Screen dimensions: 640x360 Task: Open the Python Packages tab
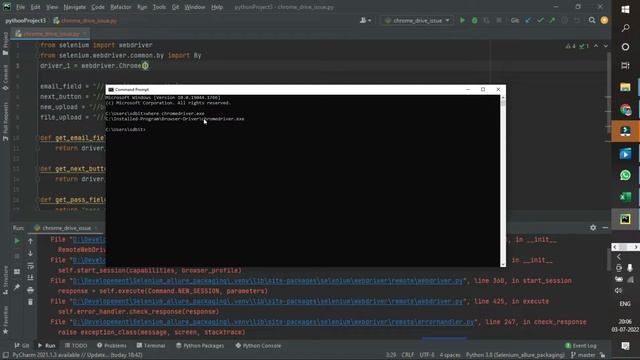point(200,345)
